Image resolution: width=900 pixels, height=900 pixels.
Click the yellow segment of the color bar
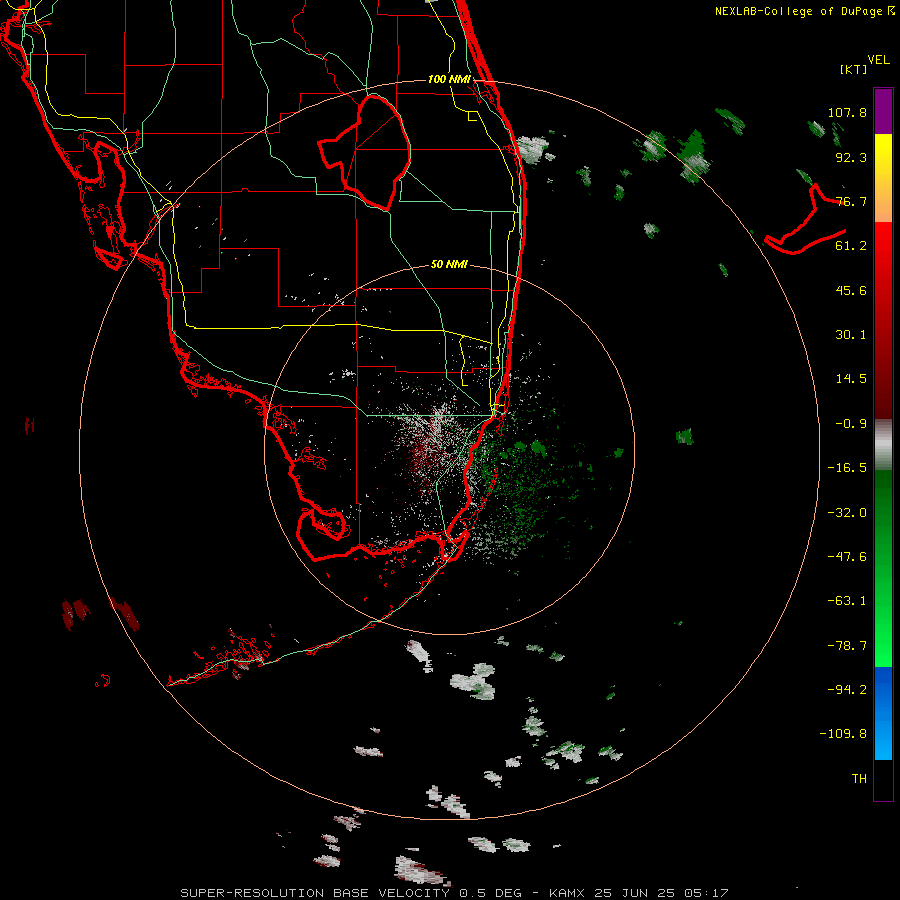883,156
